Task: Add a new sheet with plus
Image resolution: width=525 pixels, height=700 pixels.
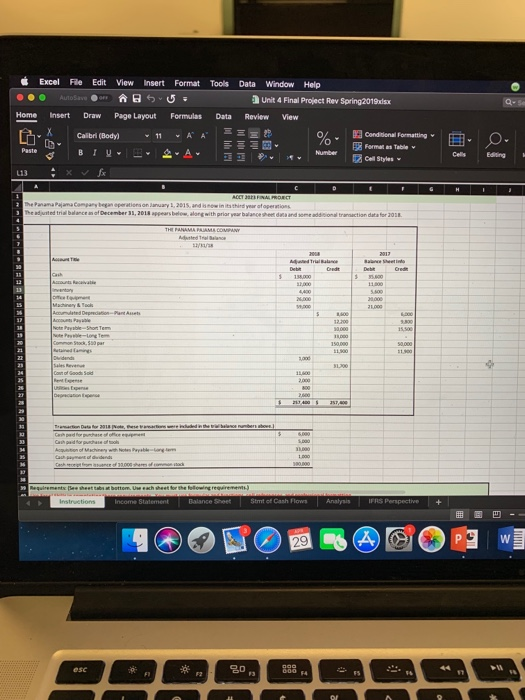Action: click(x=438, y=502)
